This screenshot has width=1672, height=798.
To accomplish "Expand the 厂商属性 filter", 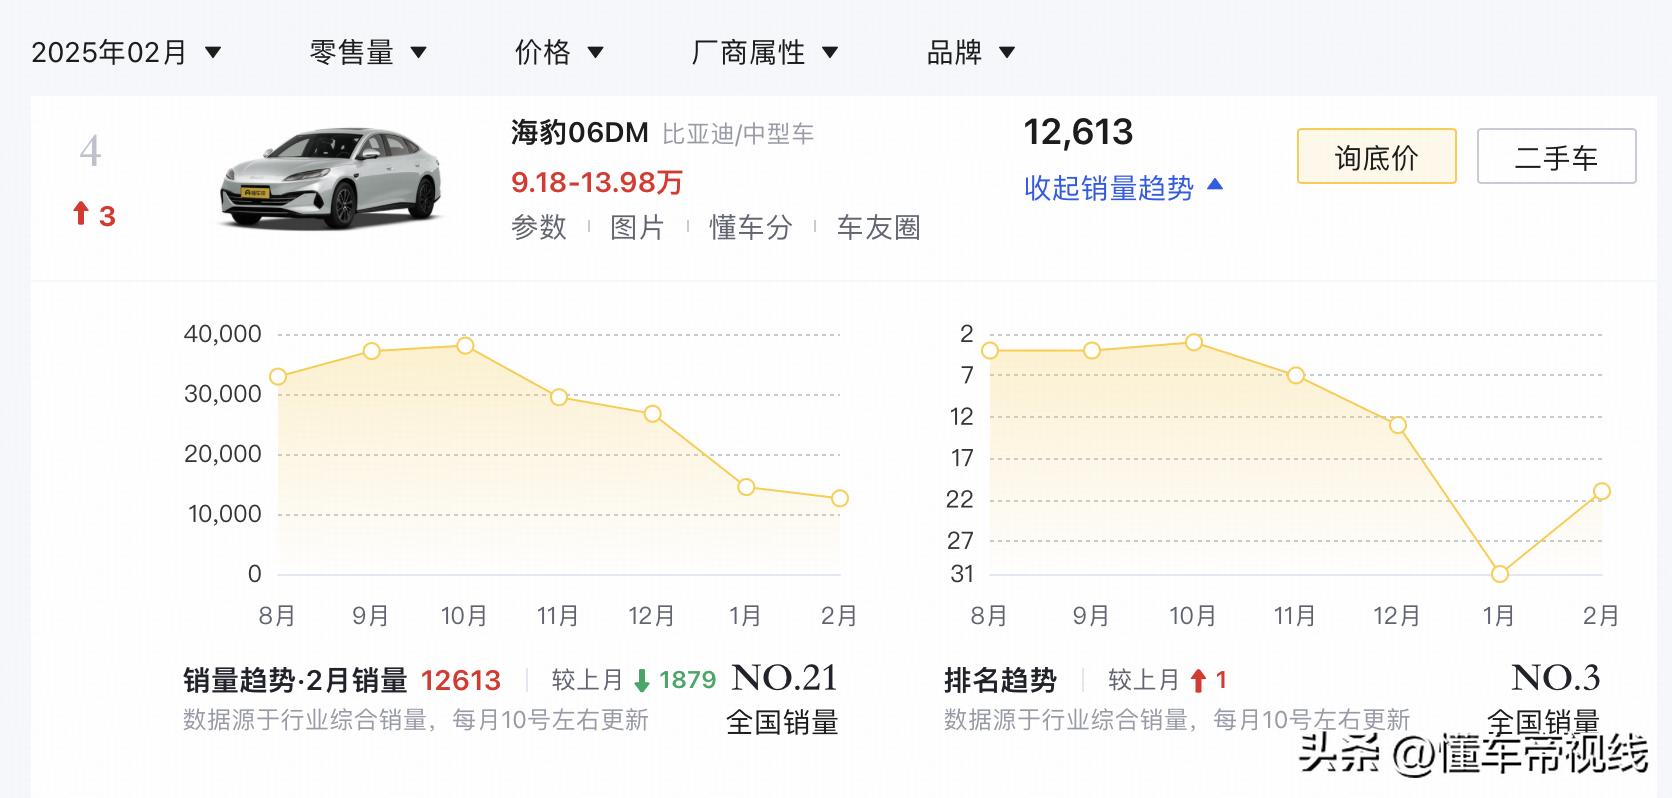I will 765,52.
